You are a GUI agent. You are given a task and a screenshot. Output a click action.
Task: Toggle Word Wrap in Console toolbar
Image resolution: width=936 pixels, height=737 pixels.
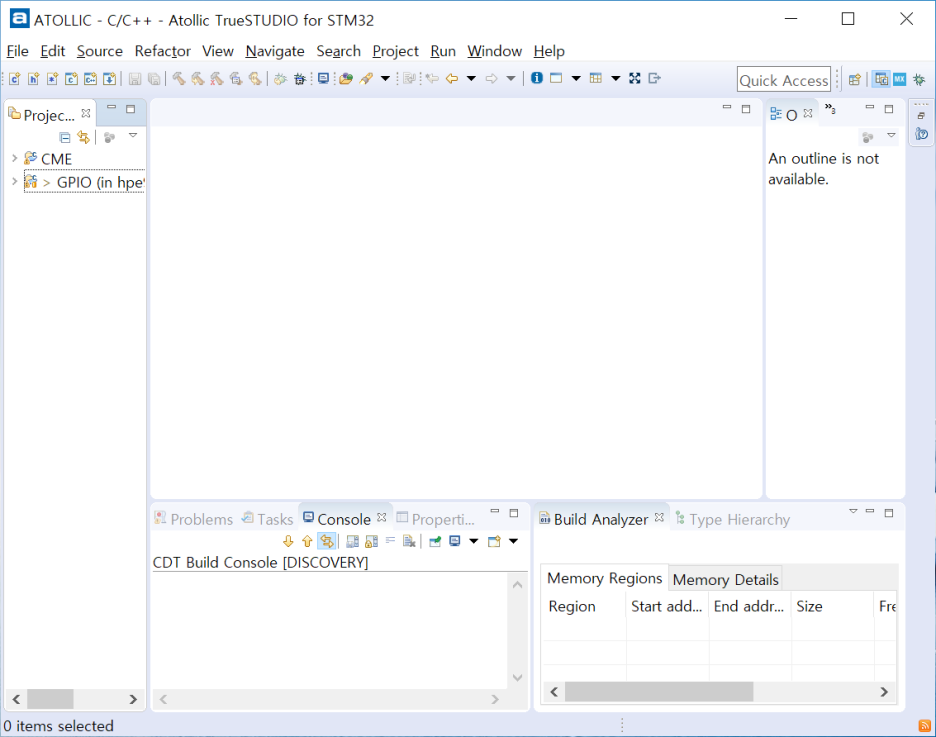click(390, 541)
